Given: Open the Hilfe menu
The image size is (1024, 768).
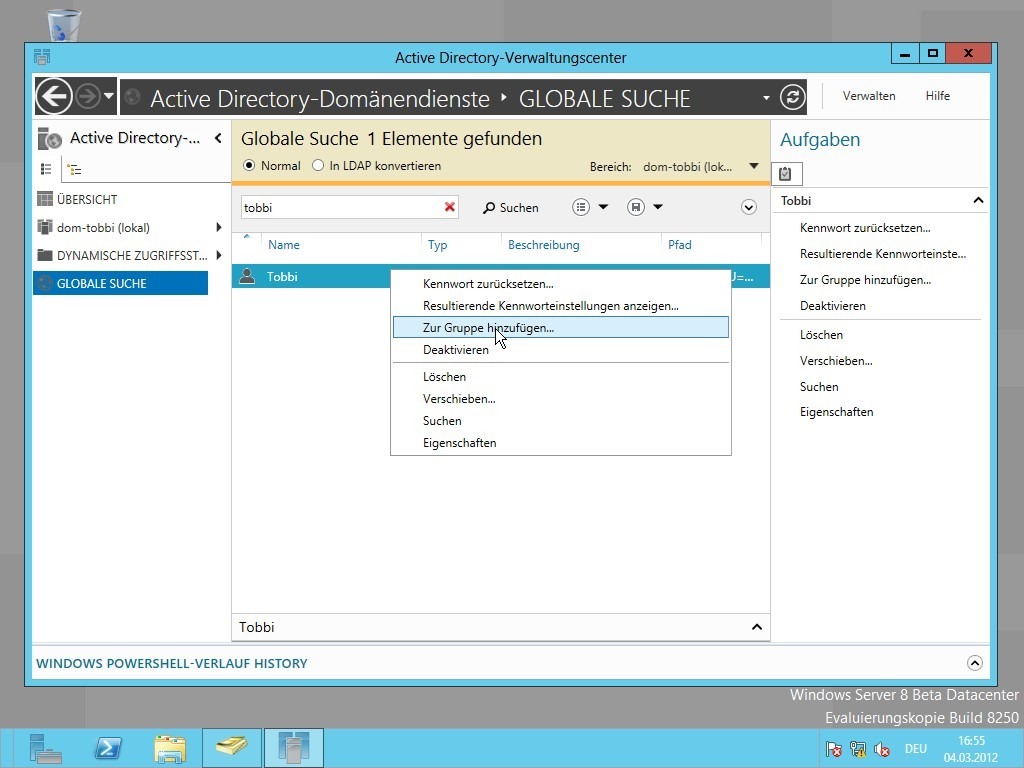Looking at the screenshot, I should click(x=937, y=96).
